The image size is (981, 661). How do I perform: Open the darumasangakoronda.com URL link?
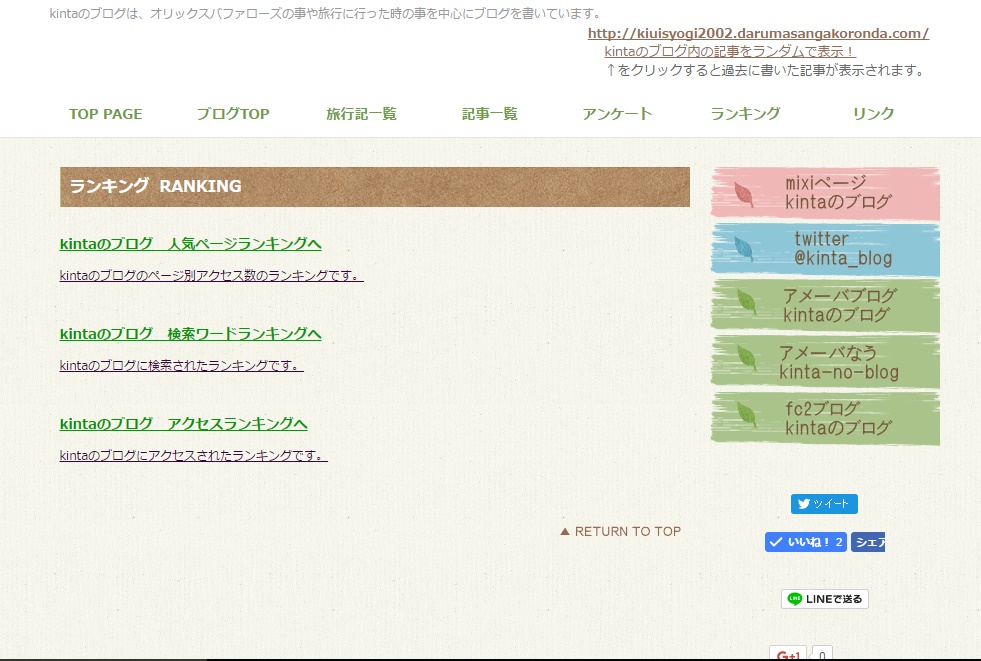(758, 34)
